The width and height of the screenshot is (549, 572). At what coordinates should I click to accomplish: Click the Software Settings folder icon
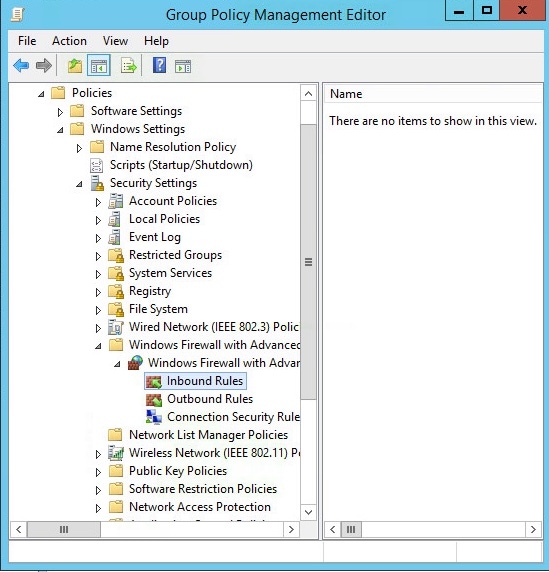pos(77,111)
